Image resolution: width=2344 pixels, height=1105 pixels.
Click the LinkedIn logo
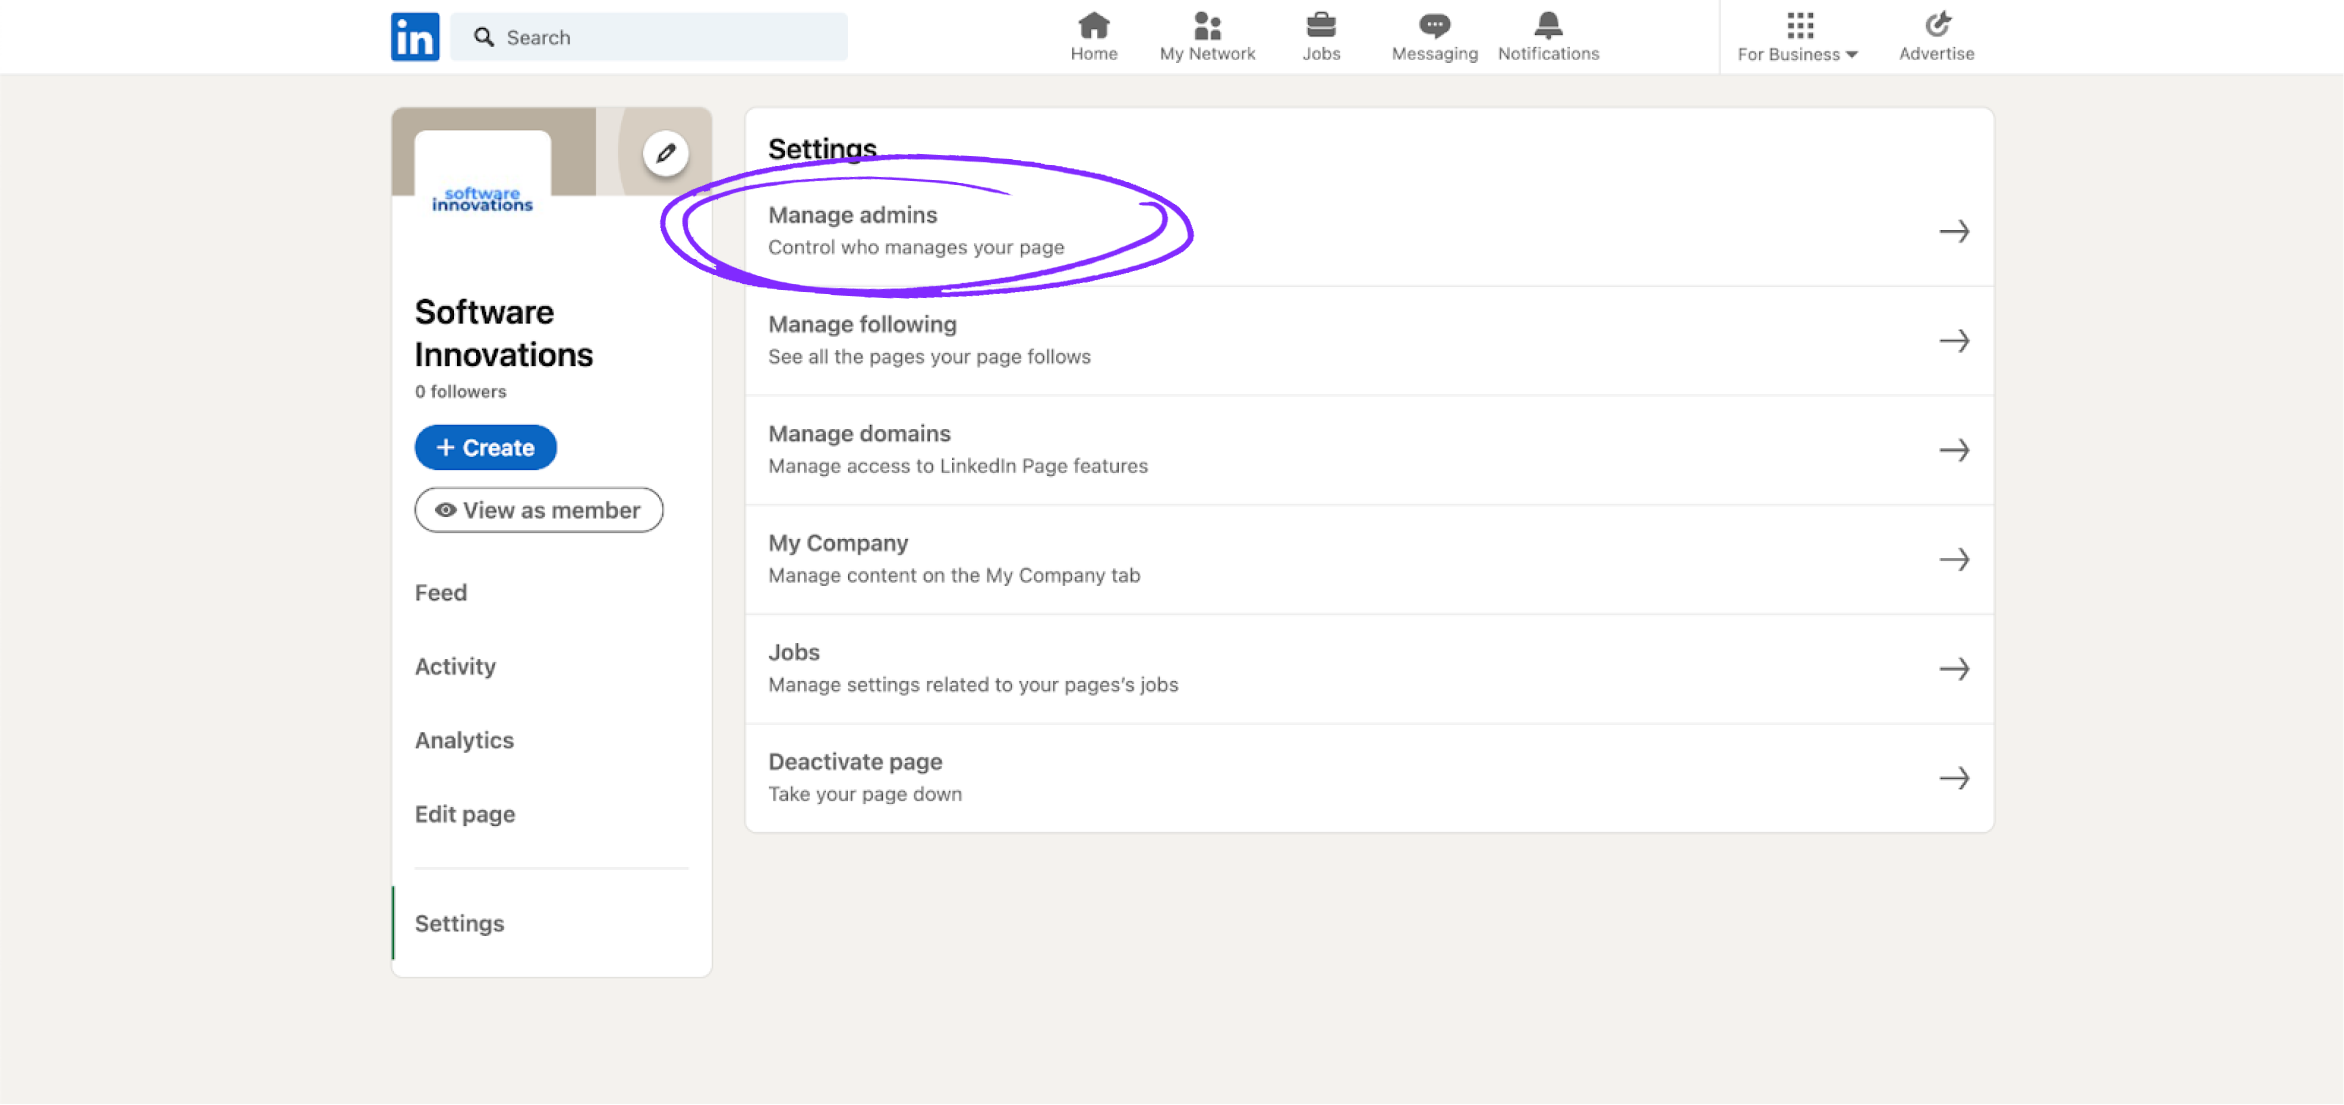pyautogui.click(x=414, y=36)
